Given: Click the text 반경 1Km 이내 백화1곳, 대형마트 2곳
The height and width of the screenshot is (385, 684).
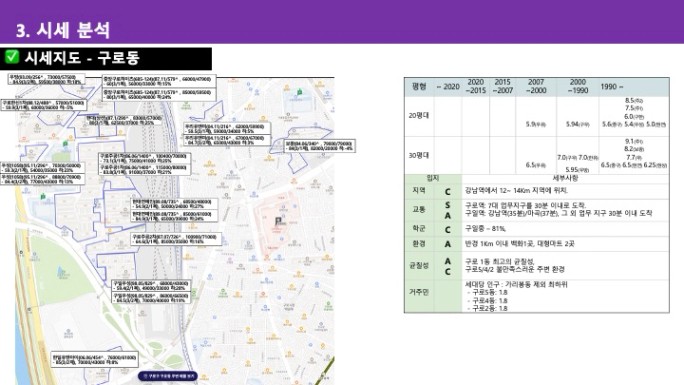Looking at the screenshot, I should click(x=520, y=244).
